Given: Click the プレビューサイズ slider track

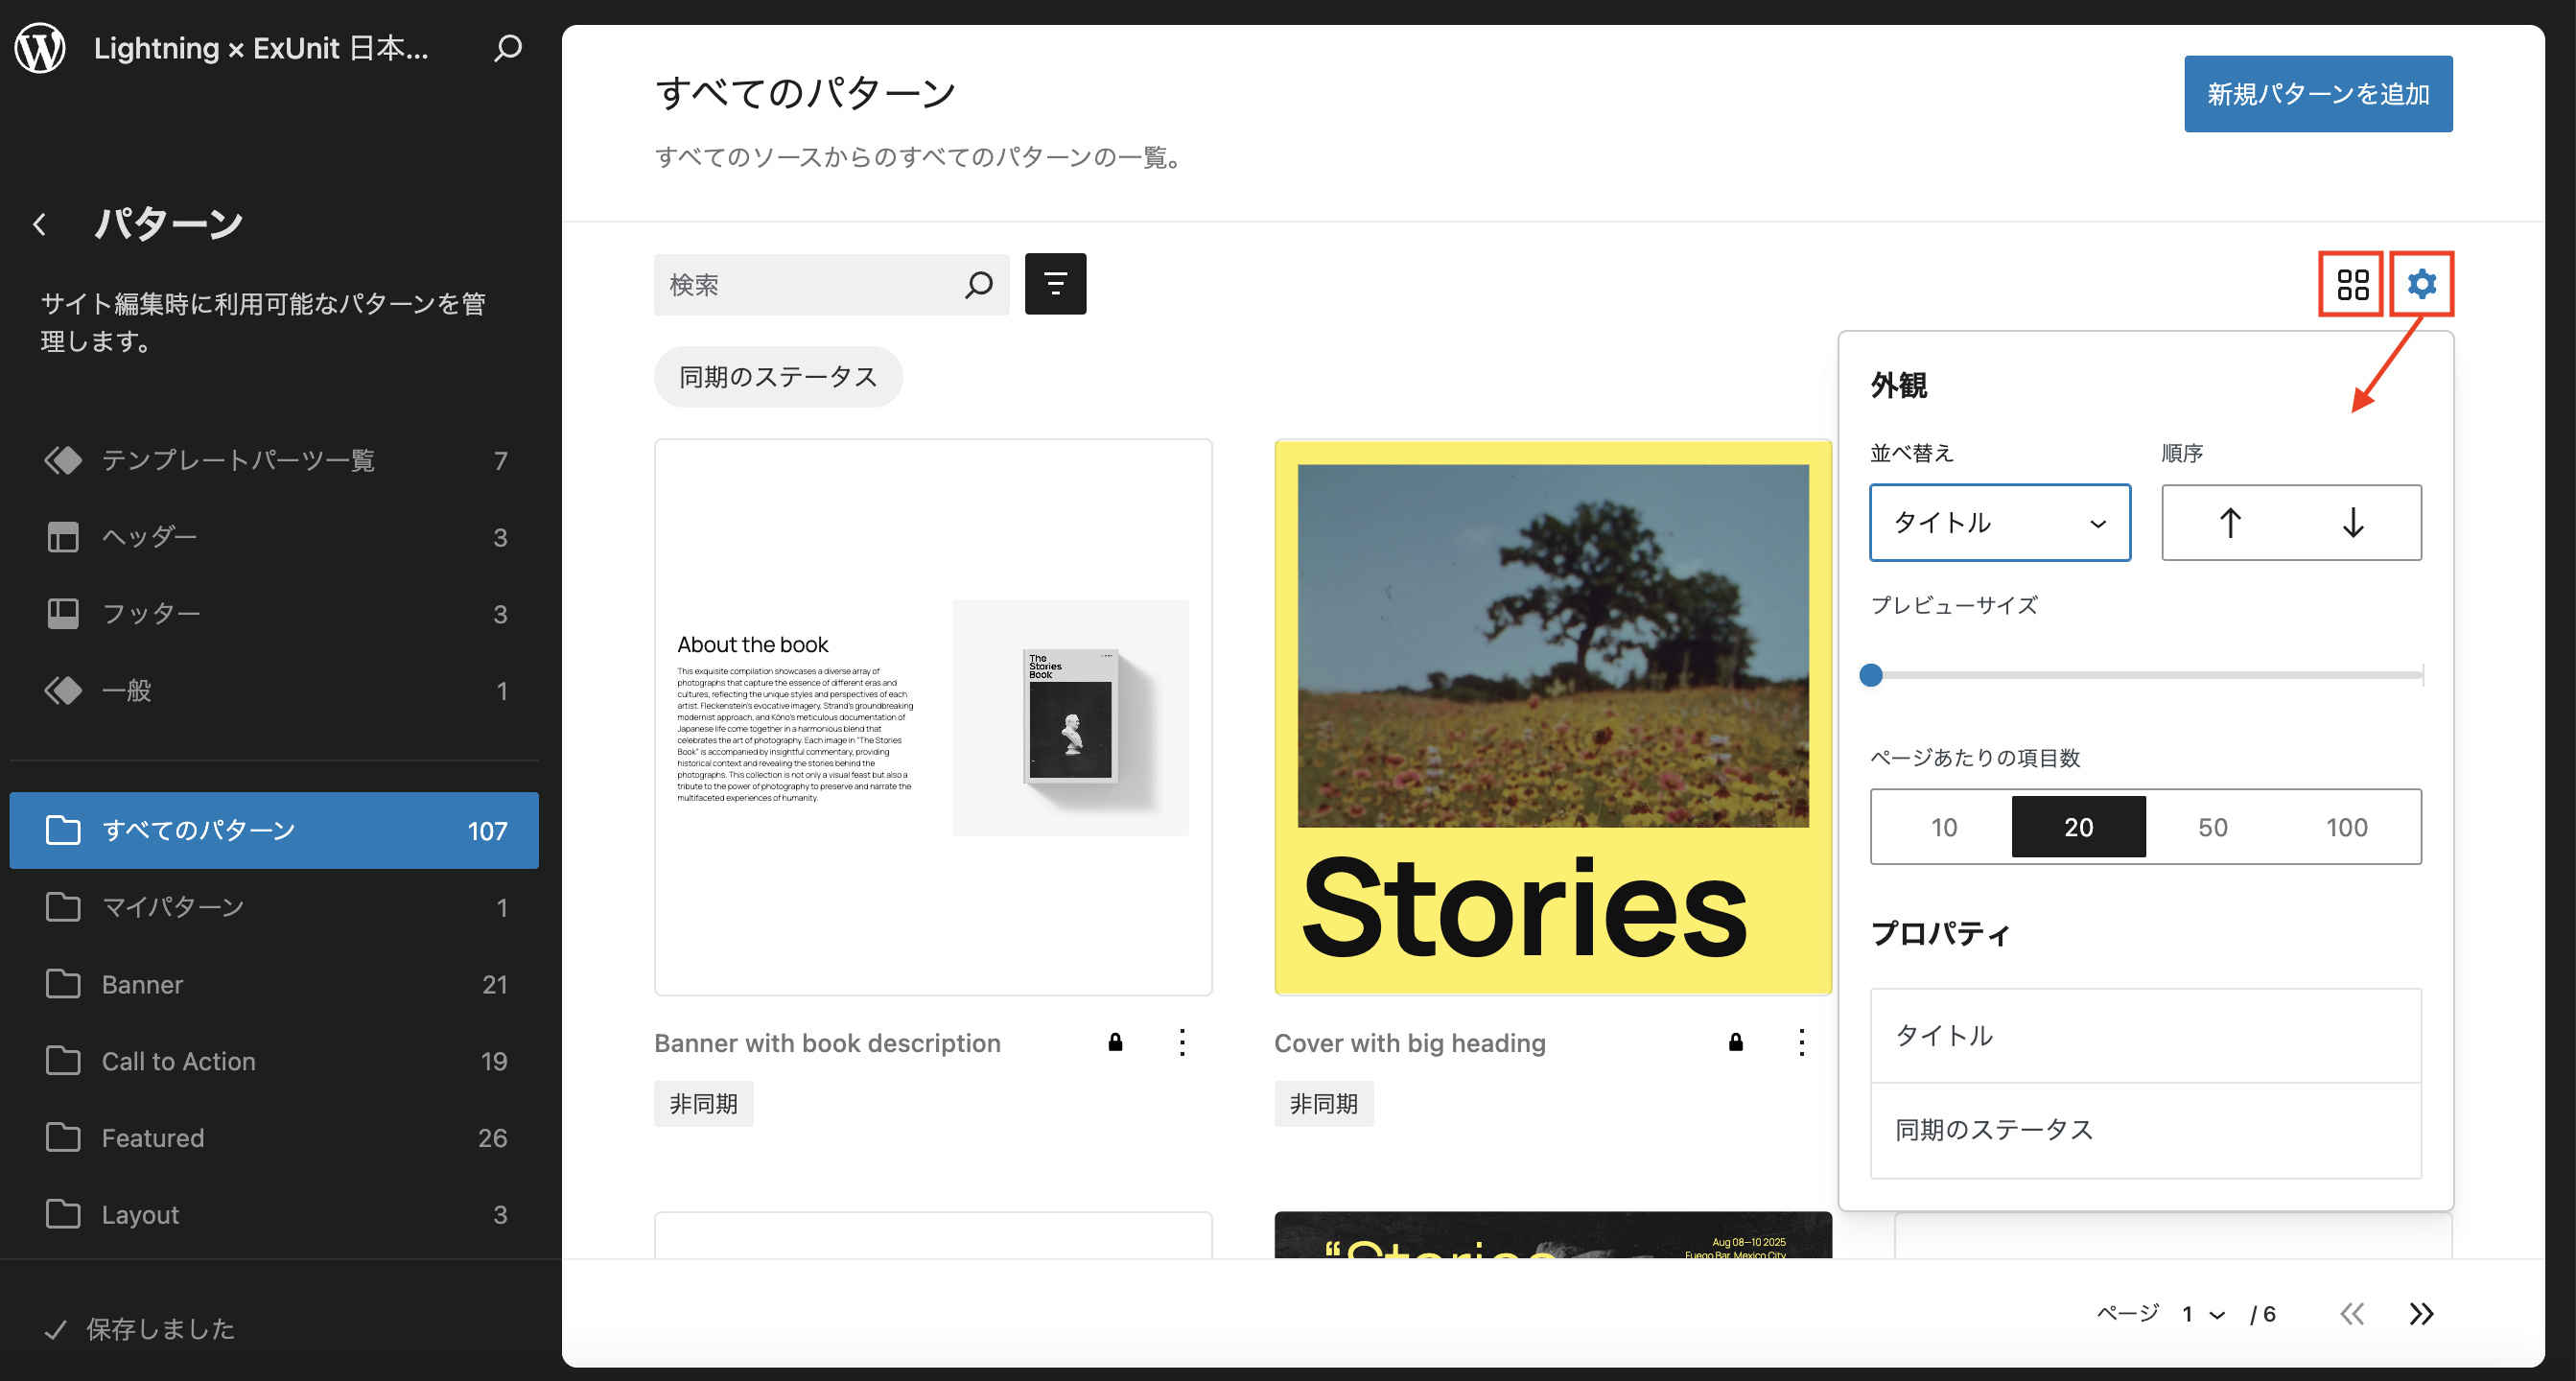Looking at the screenshot, I should point(2146,675).
